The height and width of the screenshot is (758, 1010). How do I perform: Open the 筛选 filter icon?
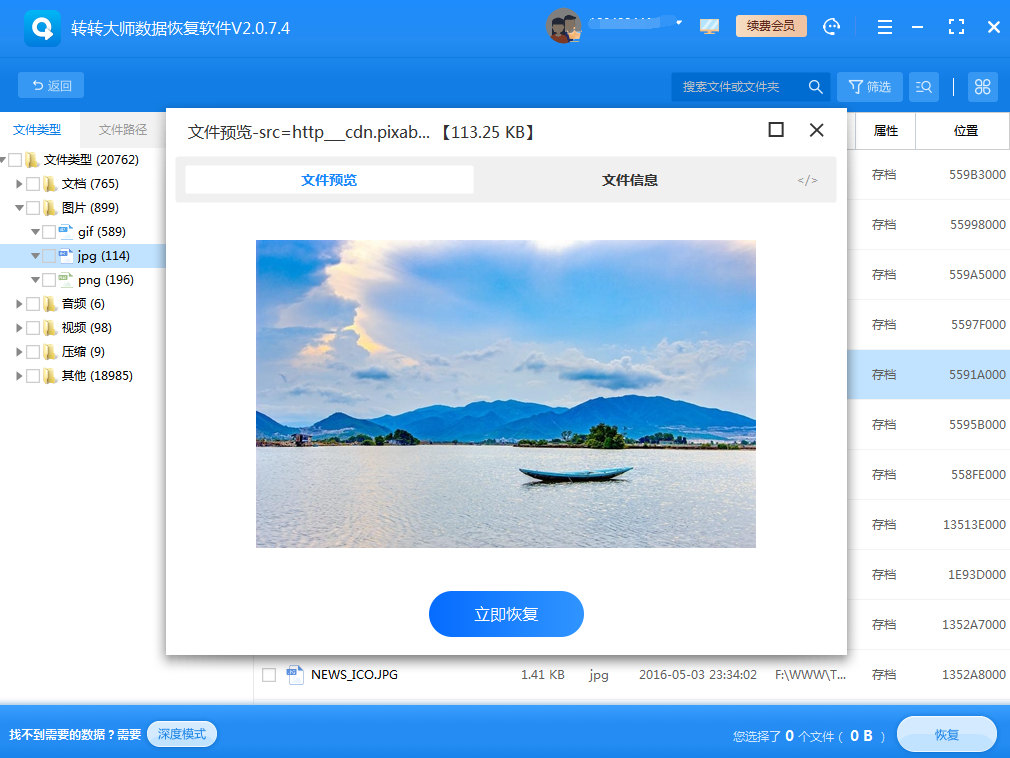[869, 86]
